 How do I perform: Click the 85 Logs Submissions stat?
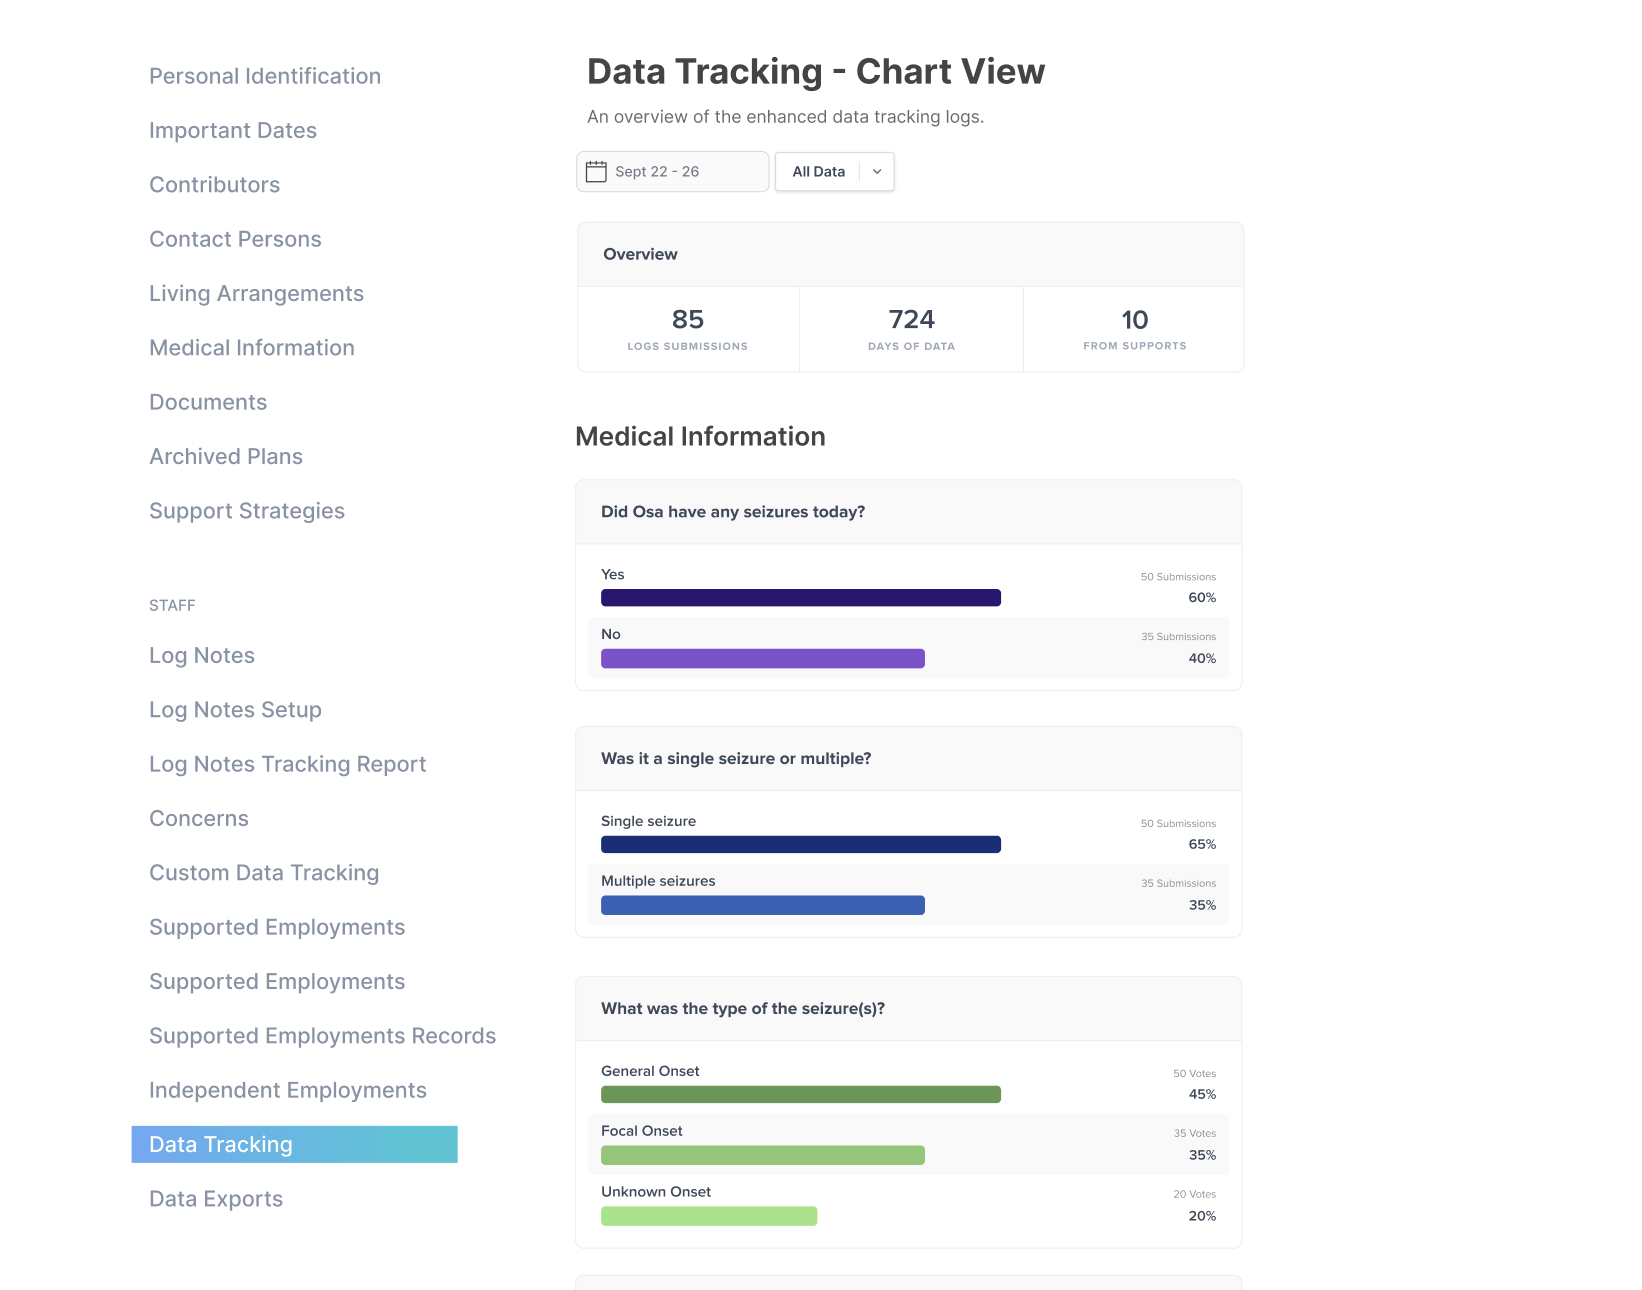(688, 330)
